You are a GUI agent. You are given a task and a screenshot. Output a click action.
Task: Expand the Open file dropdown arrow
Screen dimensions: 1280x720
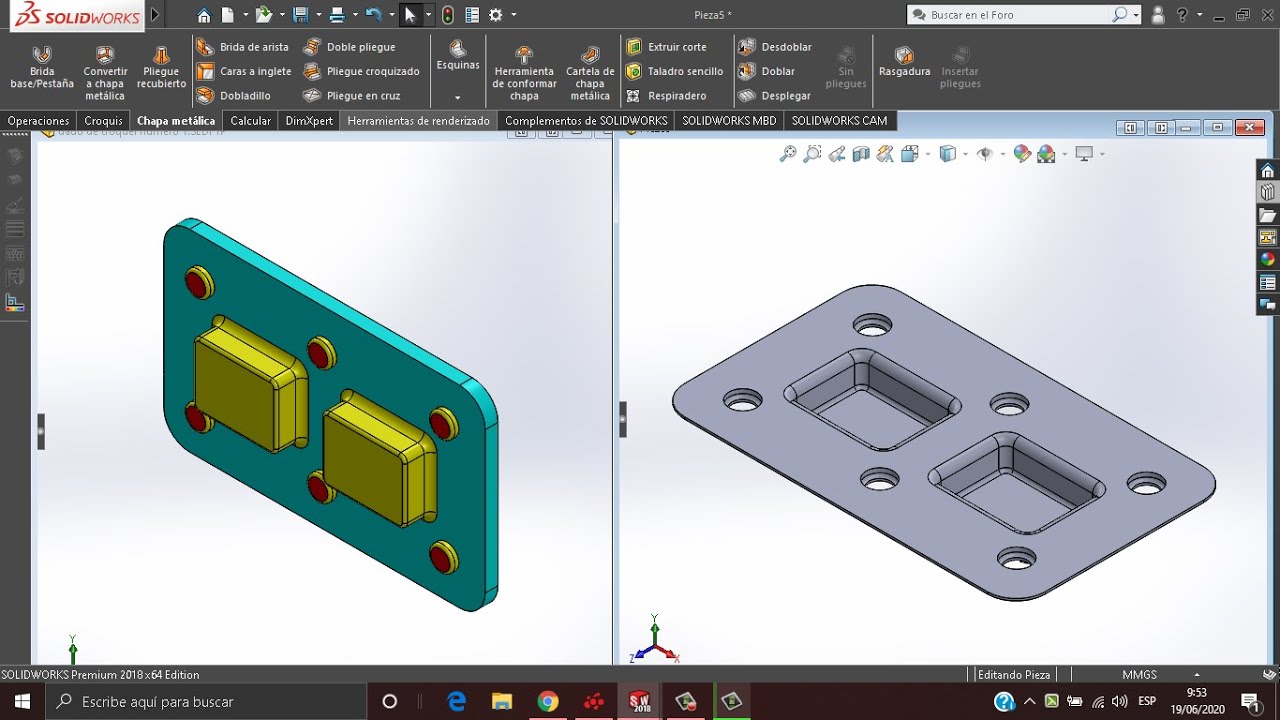pyautogui.click(x=282, y=15)
